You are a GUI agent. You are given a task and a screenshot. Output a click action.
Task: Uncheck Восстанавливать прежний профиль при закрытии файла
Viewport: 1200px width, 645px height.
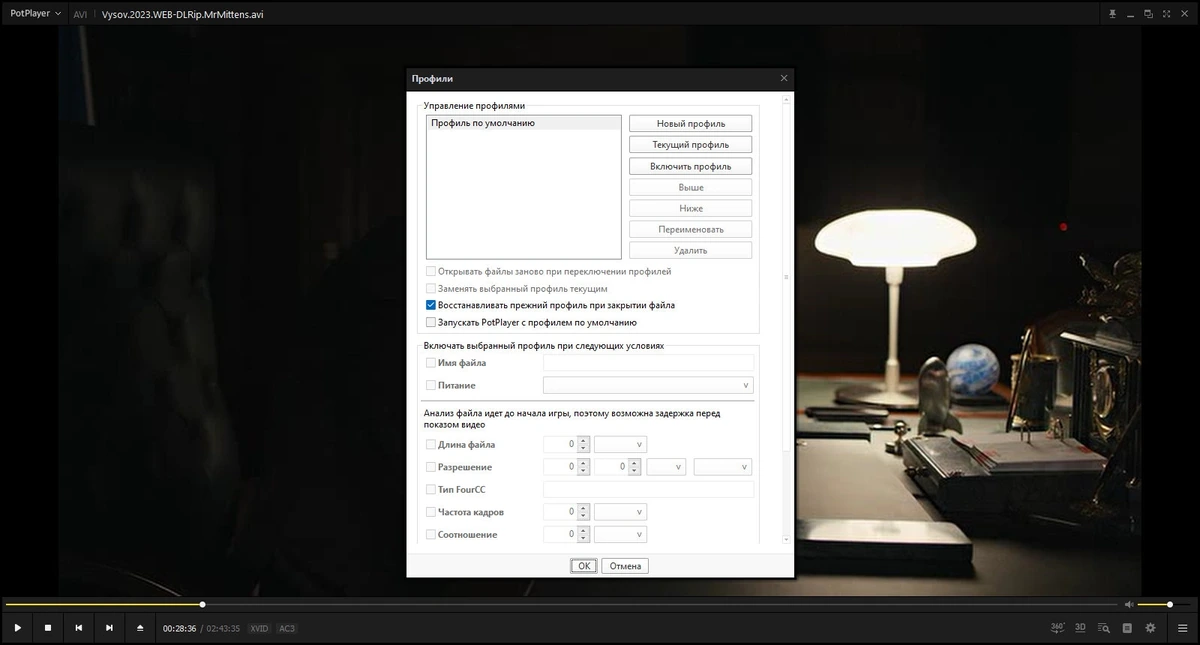pos(431,305)
